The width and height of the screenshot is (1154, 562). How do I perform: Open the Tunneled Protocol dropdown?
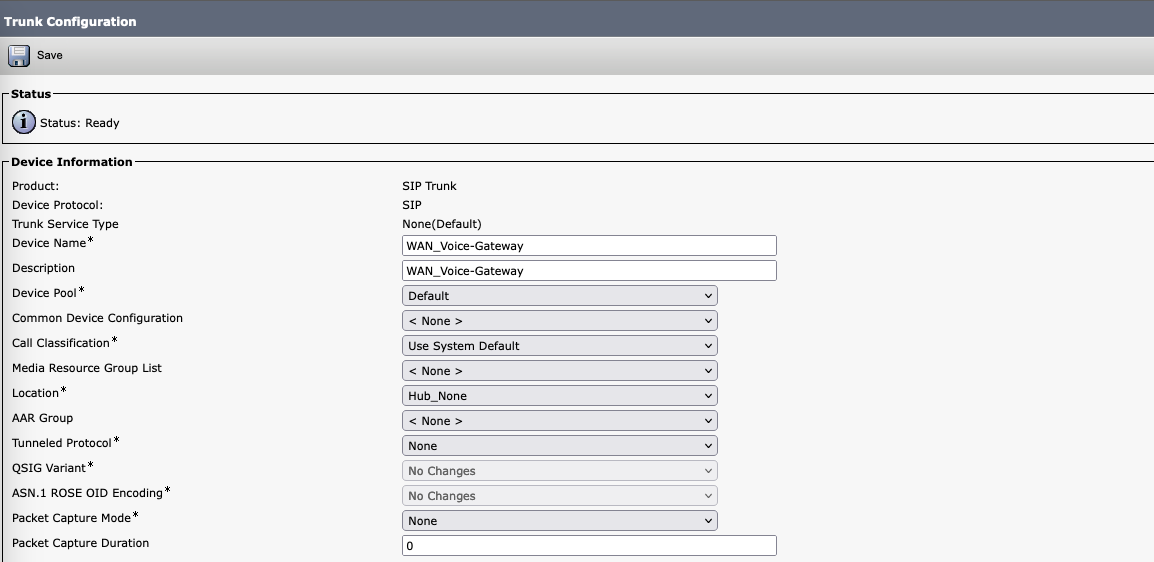[559, 446]
